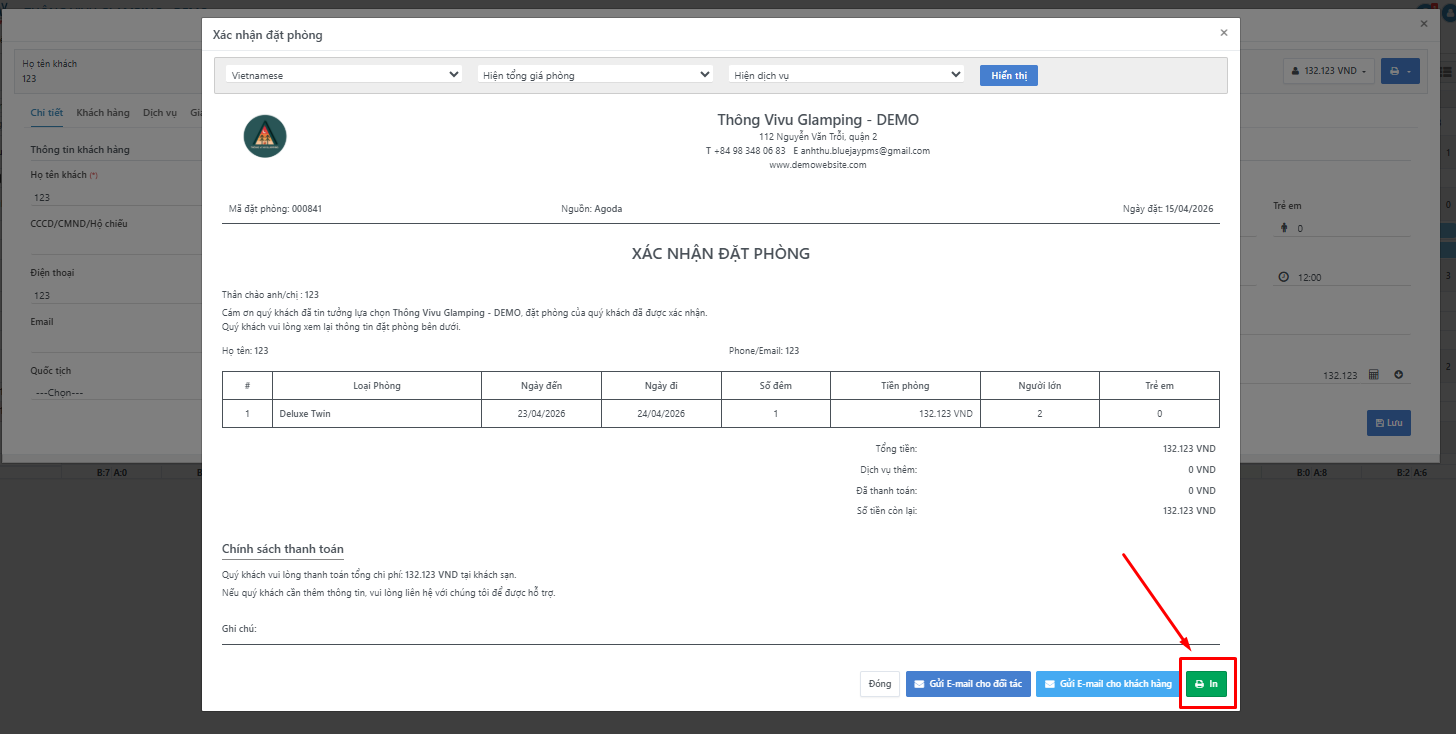1456x734 pixels.
Task: Click the clock icon next to 12:00
Action: pos(1284,277)
